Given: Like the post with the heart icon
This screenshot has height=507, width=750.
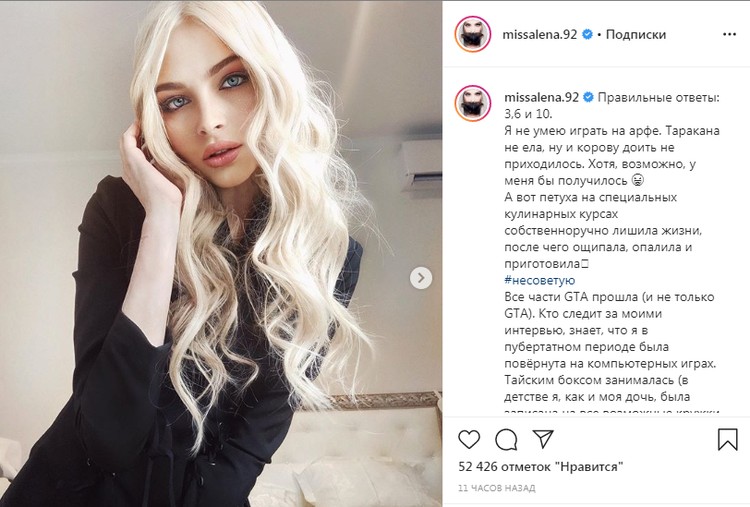Looking at the screenshot, I should click(469, 439).
